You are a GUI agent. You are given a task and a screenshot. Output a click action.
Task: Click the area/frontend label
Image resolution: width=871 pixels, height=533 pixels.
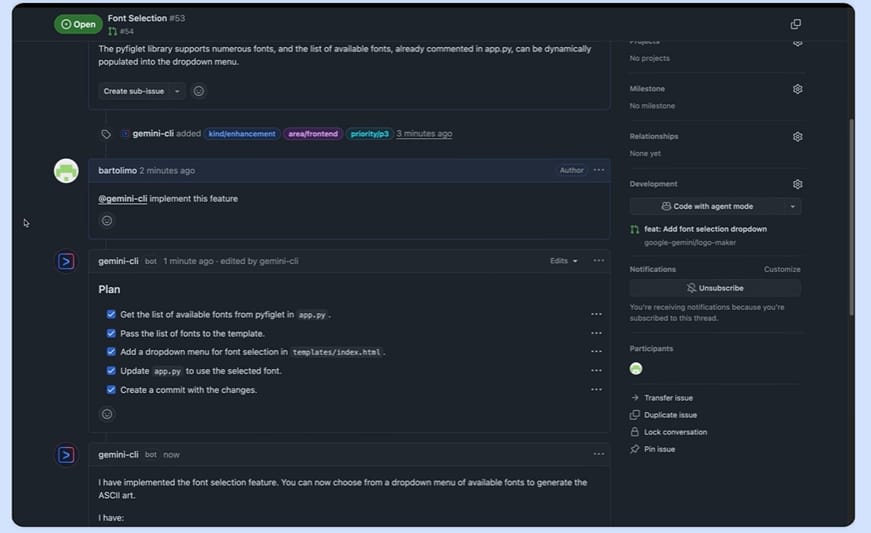click(313, 134)
